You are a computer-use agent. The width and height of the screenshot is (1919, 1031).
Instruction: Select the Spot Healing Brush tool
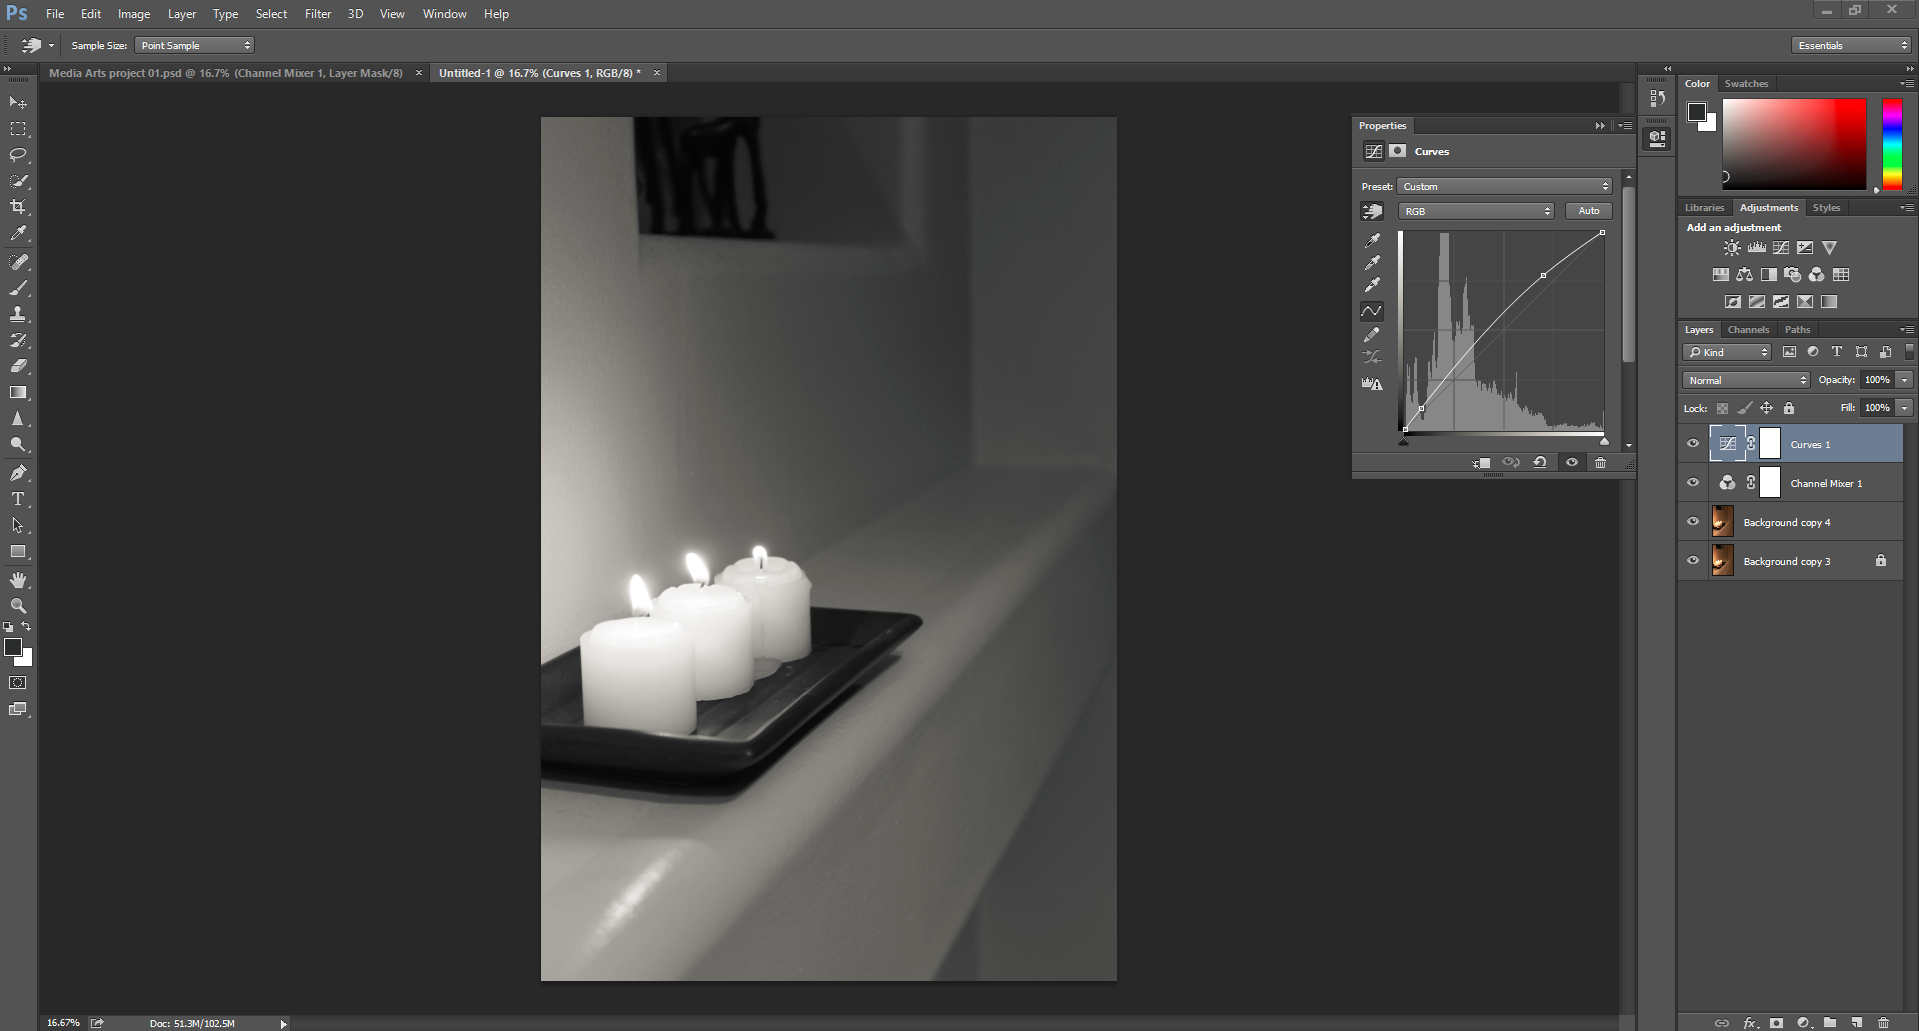pos(18,262)
